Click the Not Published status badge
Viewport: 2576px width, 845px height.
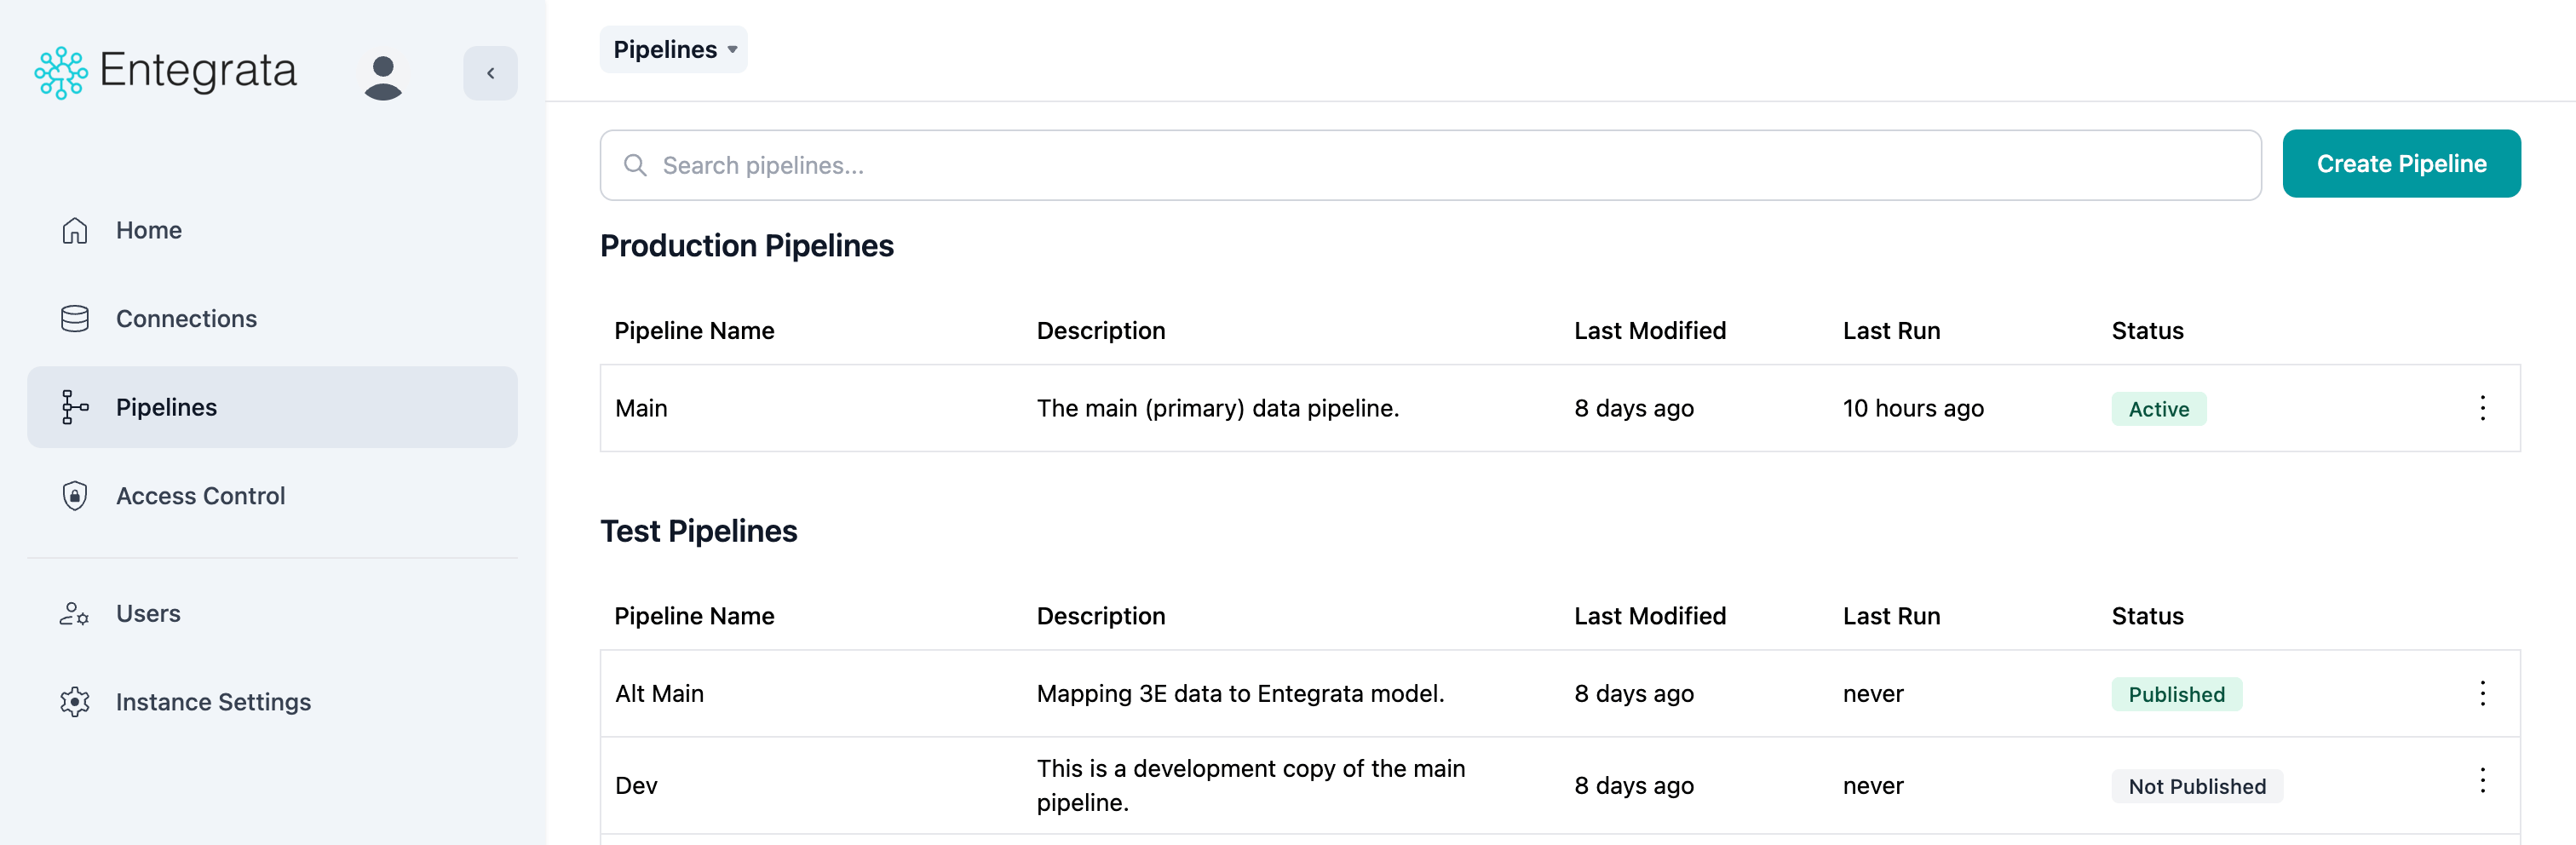pyautogui.click(x=2196, y=786)
